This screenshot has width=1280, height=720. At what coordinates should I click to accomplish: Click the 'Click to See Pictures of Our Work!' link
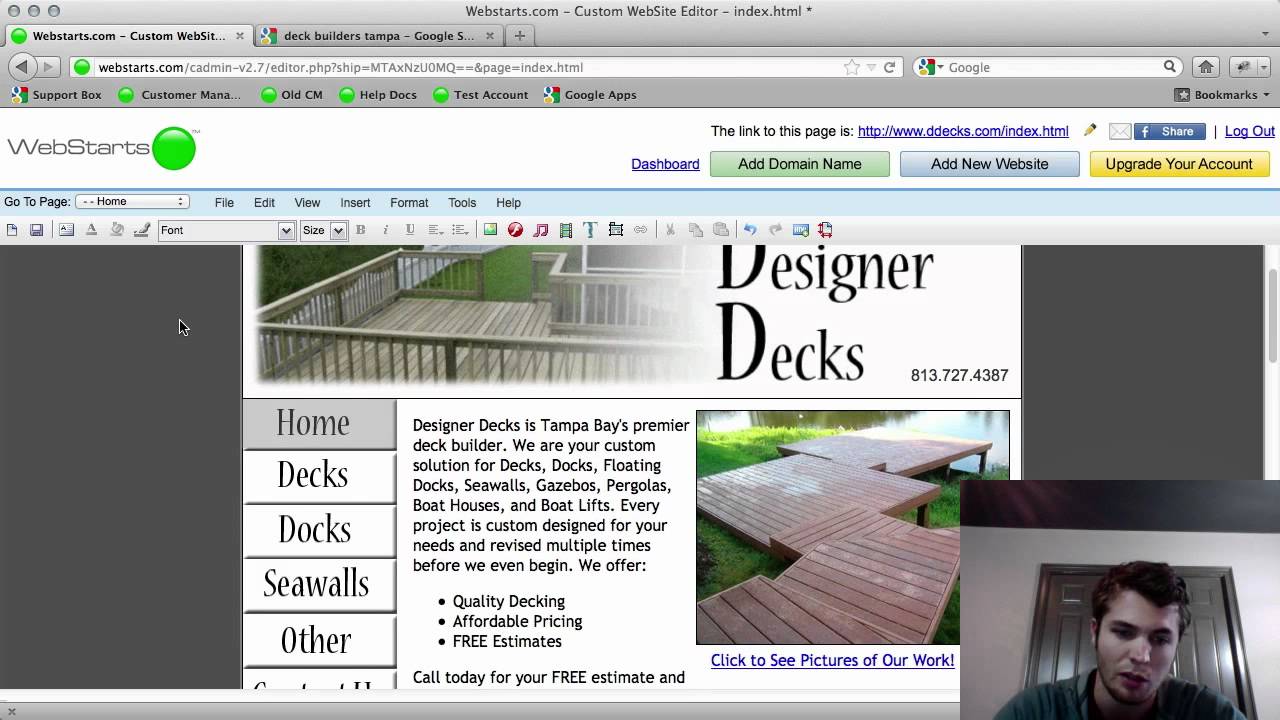pyautogui.click(x=832, y=660)
